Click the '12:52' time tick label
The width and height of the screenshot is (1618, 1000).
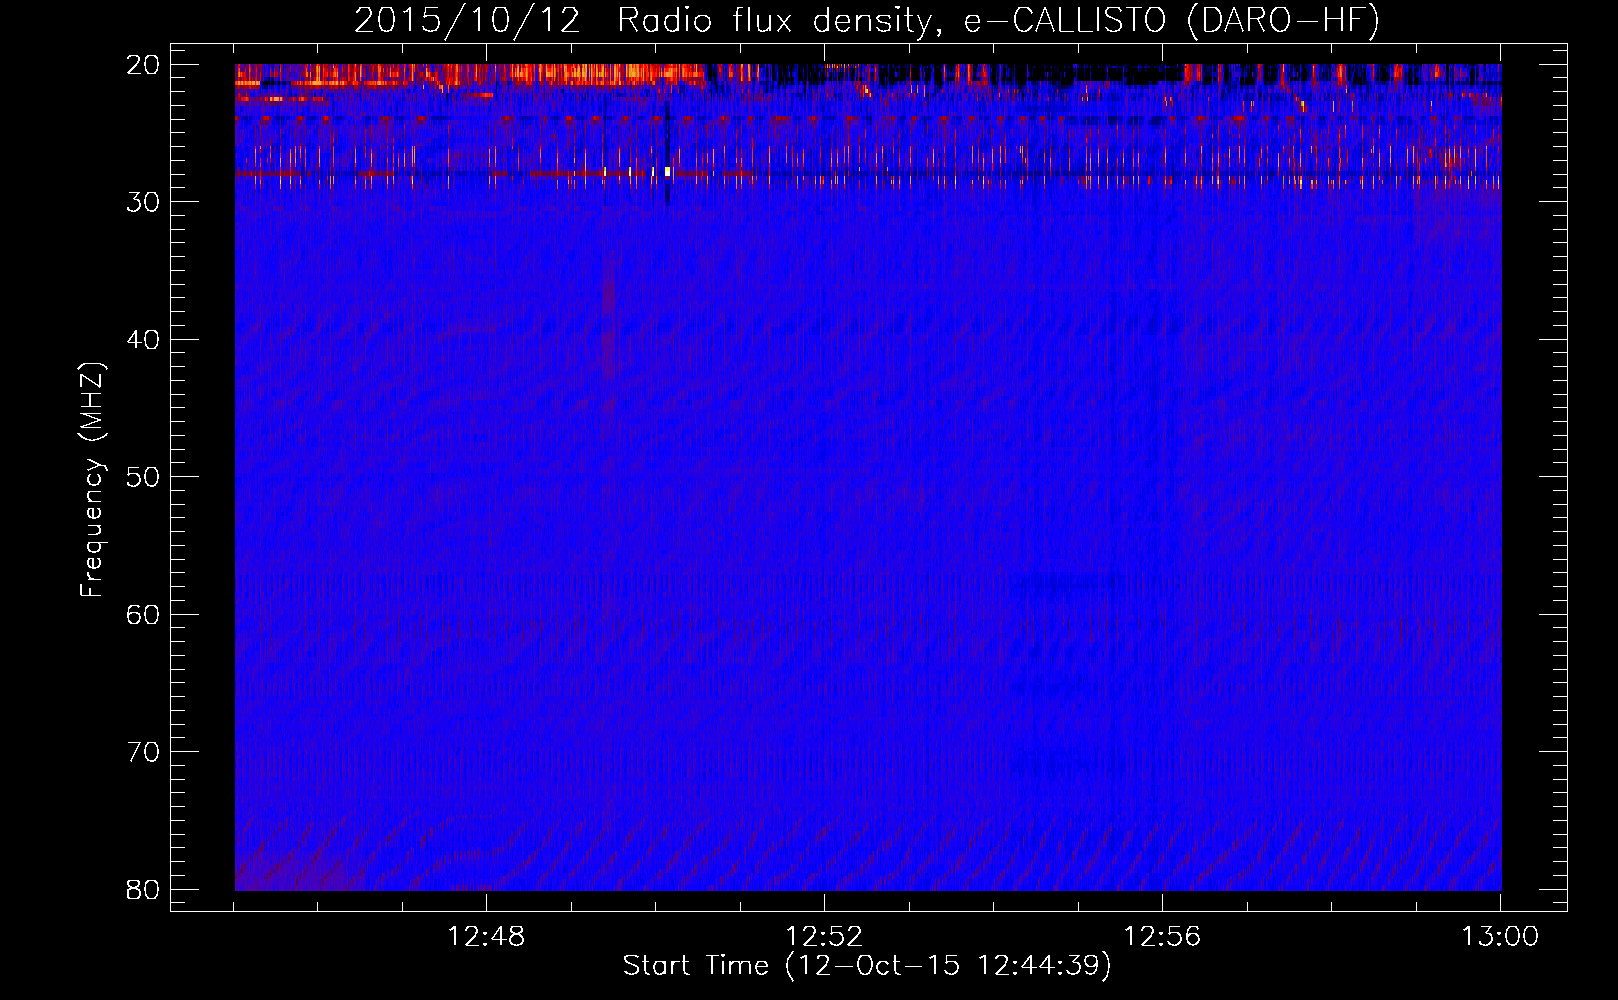pos(824,937)
